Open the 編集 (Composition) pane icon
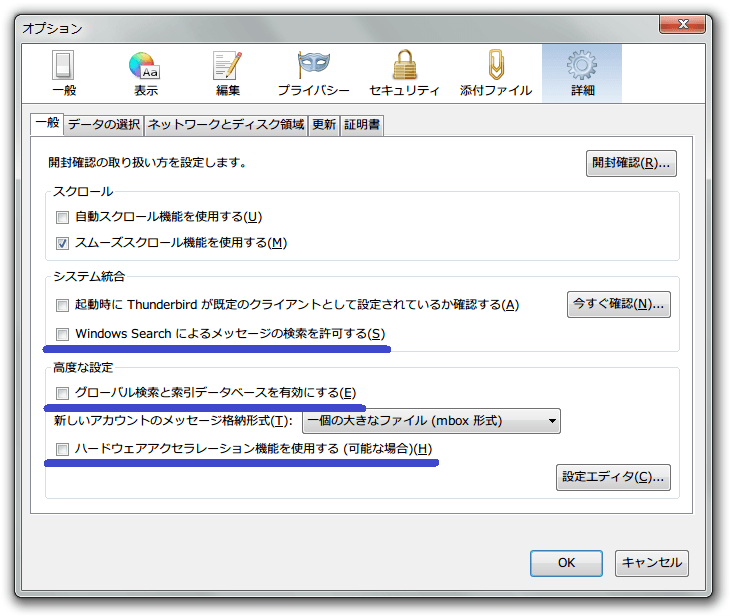 coord(228,67)
